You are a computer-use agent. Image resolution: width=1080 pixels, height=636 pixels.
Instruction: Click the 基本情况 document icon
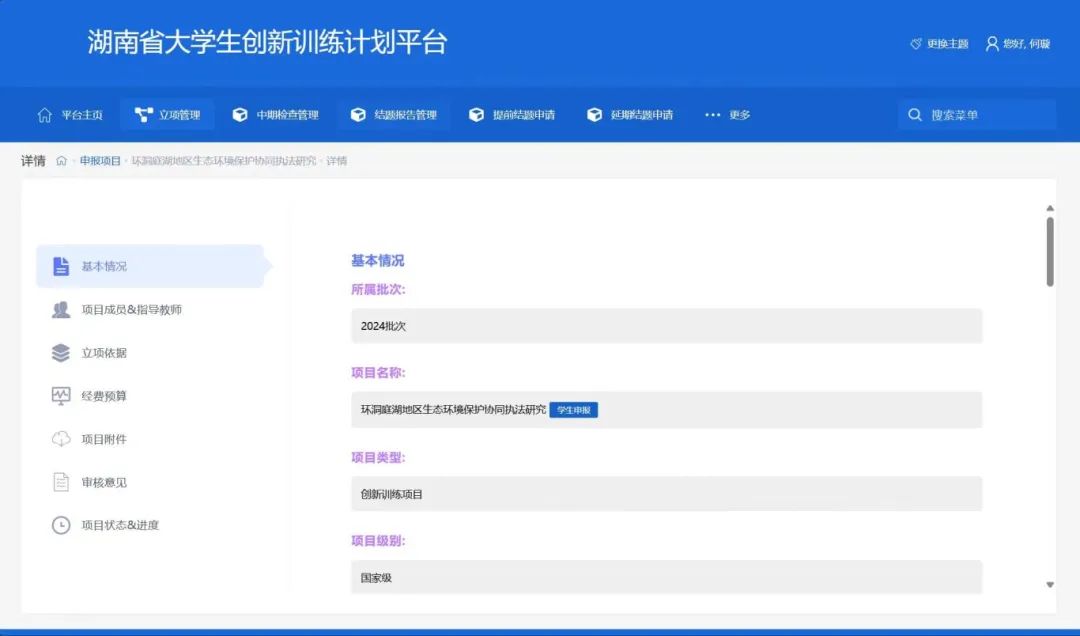point(61,266)
